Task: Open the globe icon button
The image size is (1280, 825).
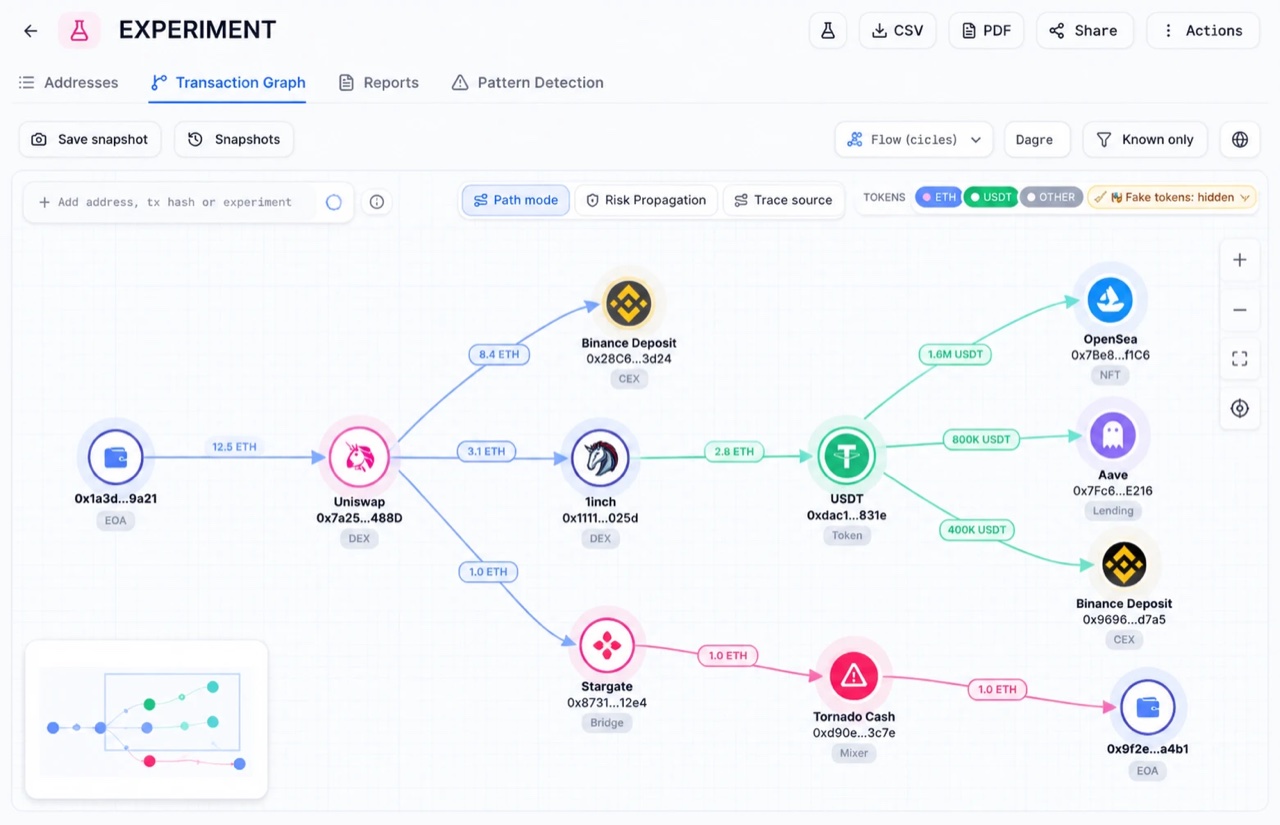Action: click(1240, 140)
